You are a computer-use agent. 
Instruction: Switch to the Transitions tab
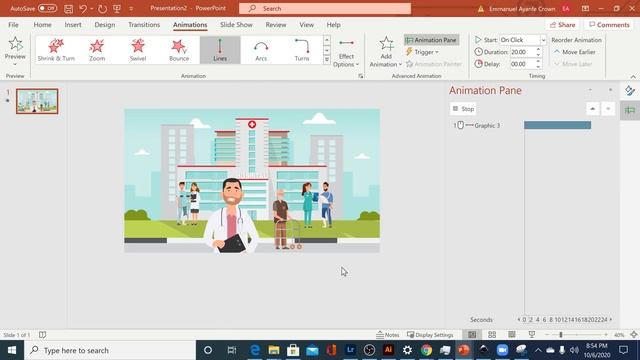[x=144, y=24]
